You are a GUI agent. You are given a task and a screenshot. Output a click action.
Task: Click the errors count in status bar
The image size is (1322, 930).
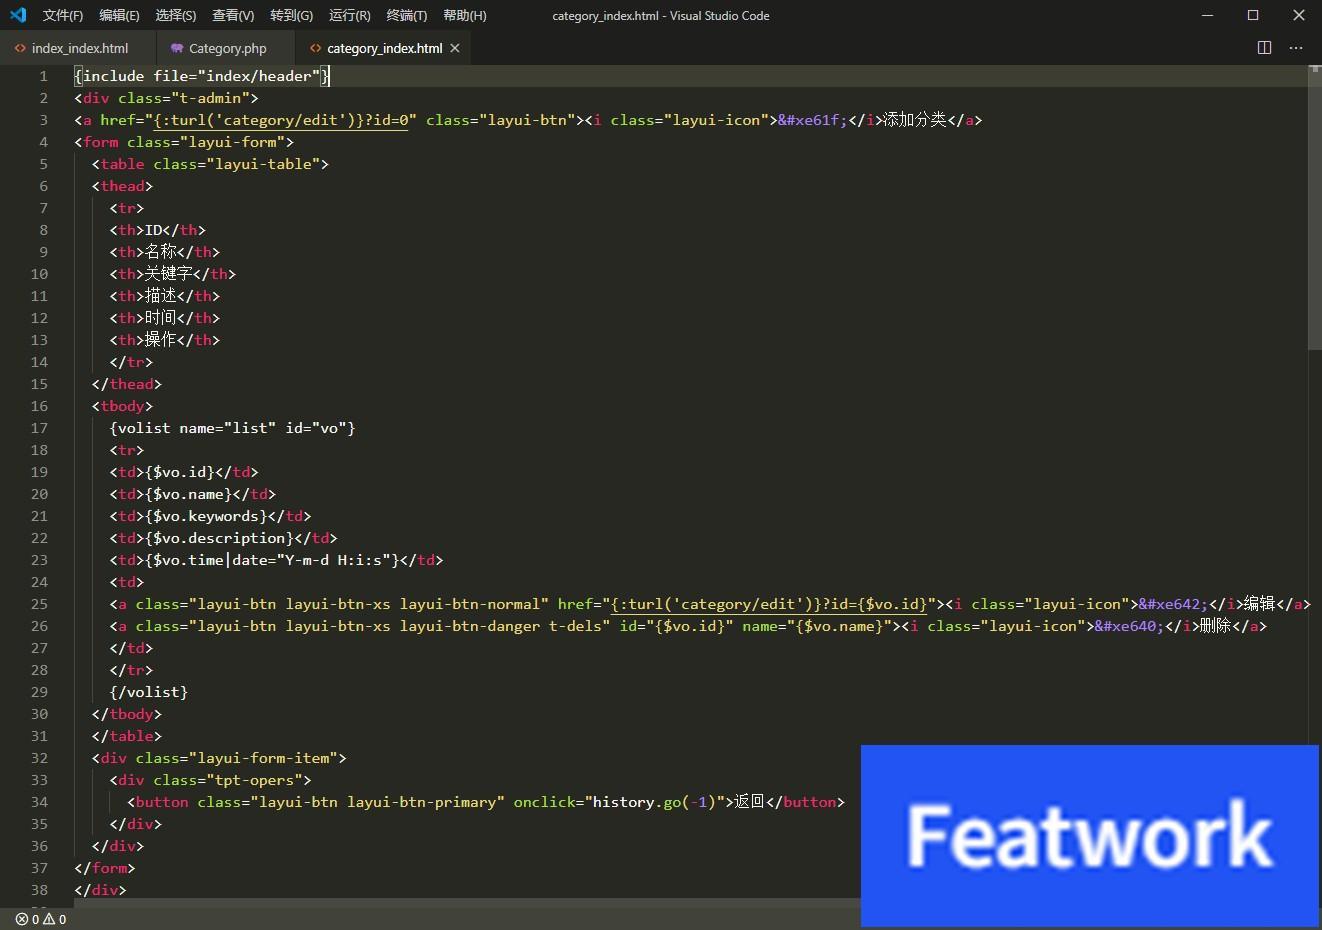pos(27,919)
